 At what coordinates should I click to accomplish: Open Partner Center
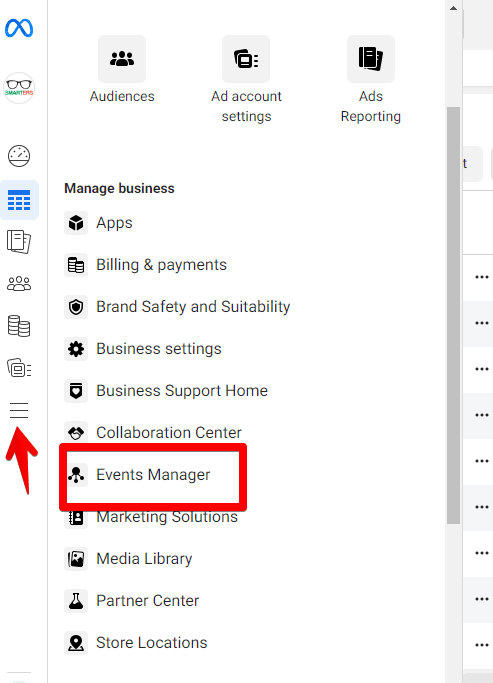click(148, 601)
